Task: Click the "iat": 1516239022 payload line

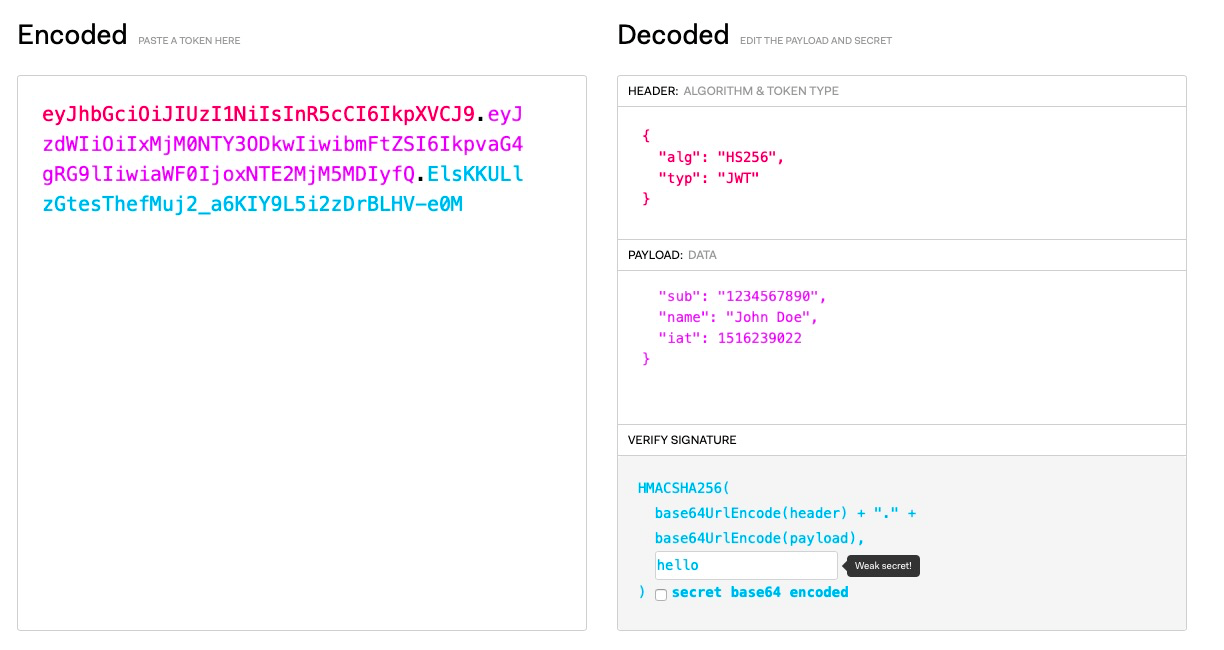Action: (729, 338)
